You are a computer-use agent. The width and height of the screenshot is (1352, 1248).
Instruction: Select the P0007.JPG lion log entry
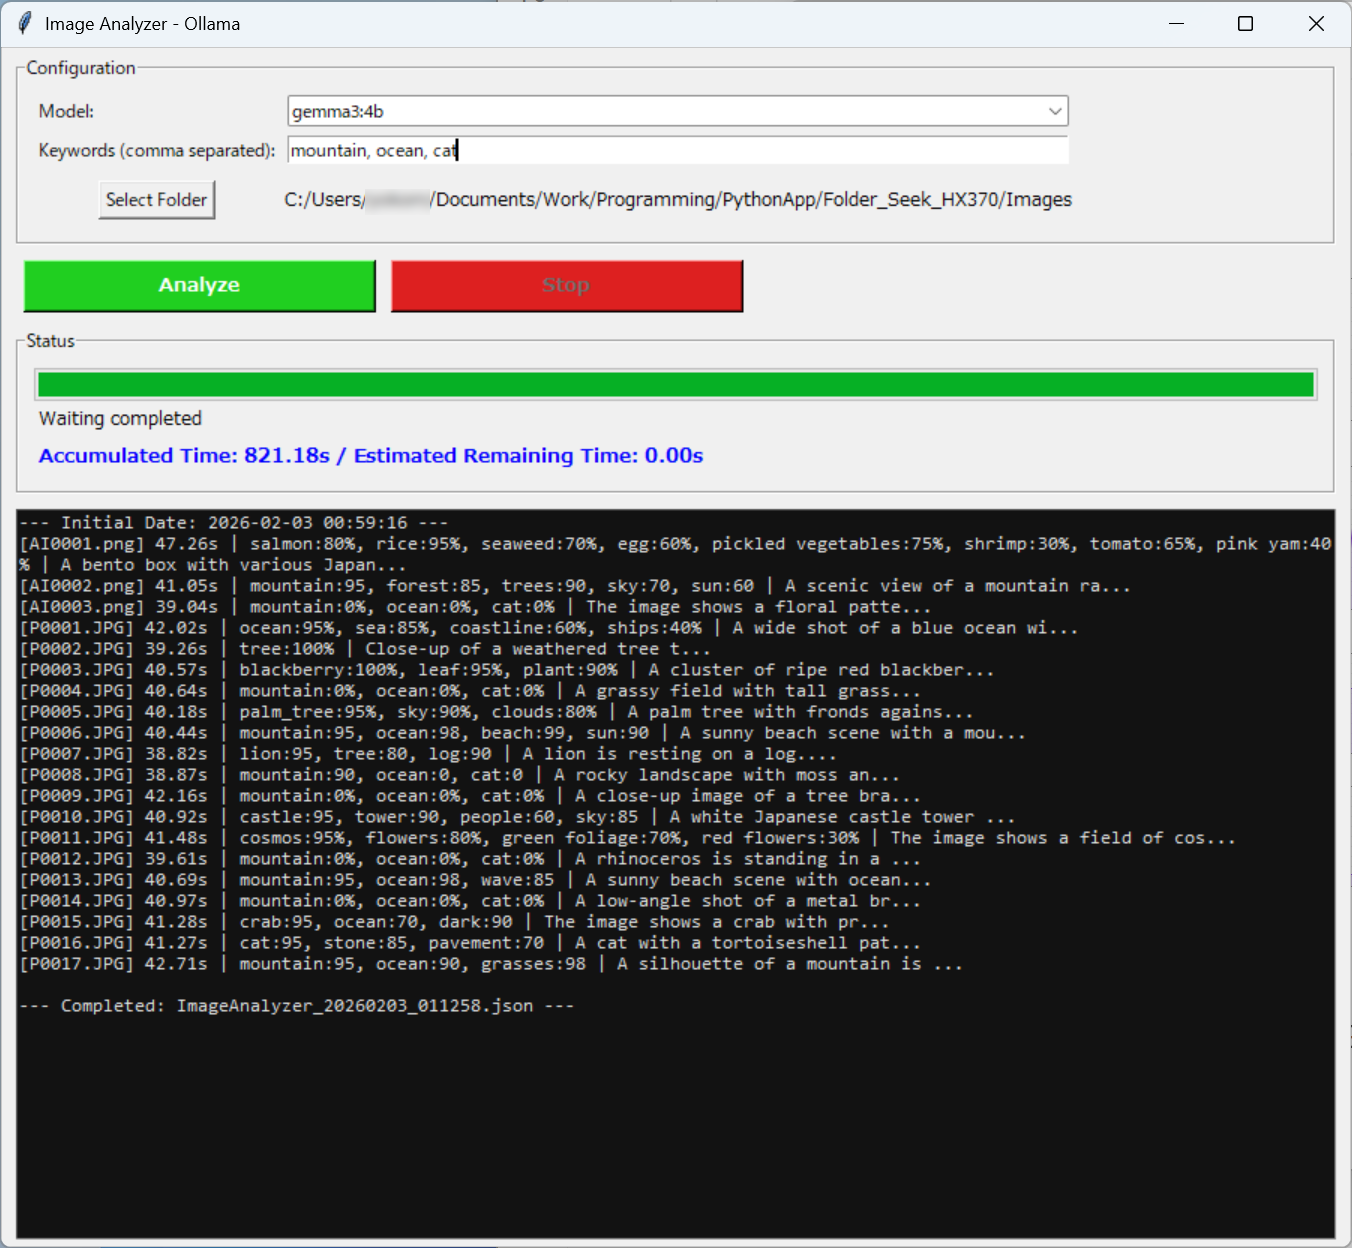coord(428,754)
